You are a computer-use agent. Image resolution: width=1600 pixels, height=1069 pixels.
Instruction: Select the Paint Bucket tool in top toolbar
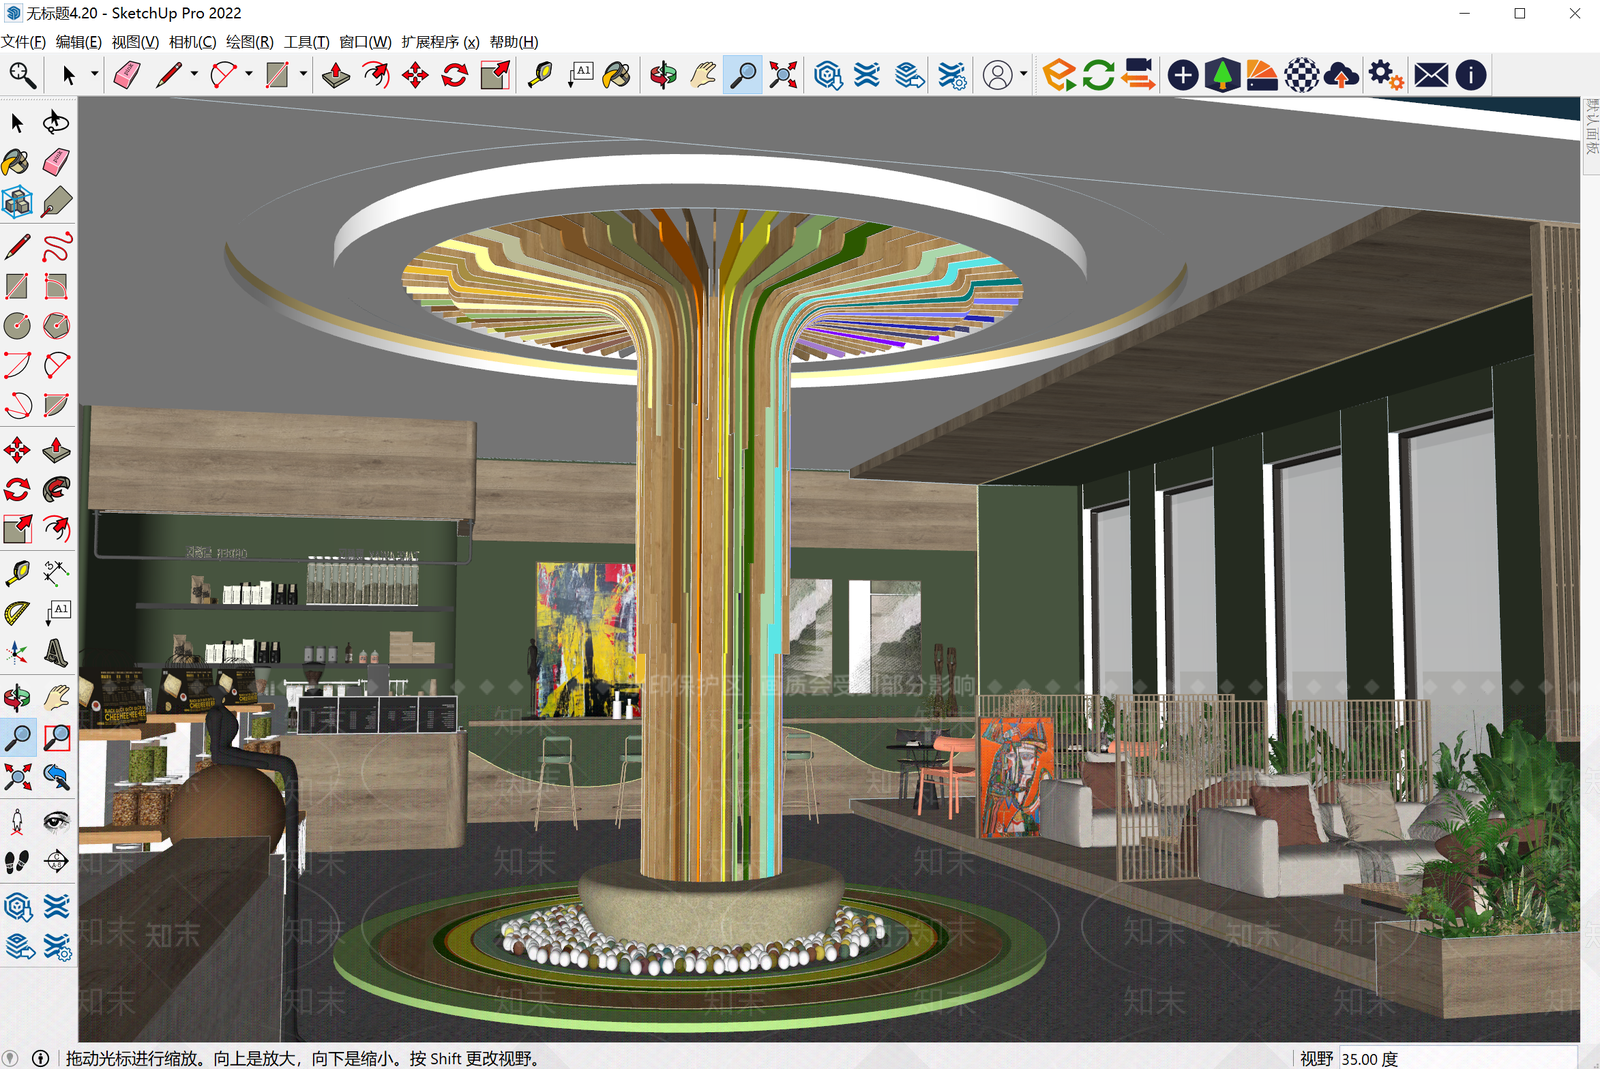pos(617,75)
